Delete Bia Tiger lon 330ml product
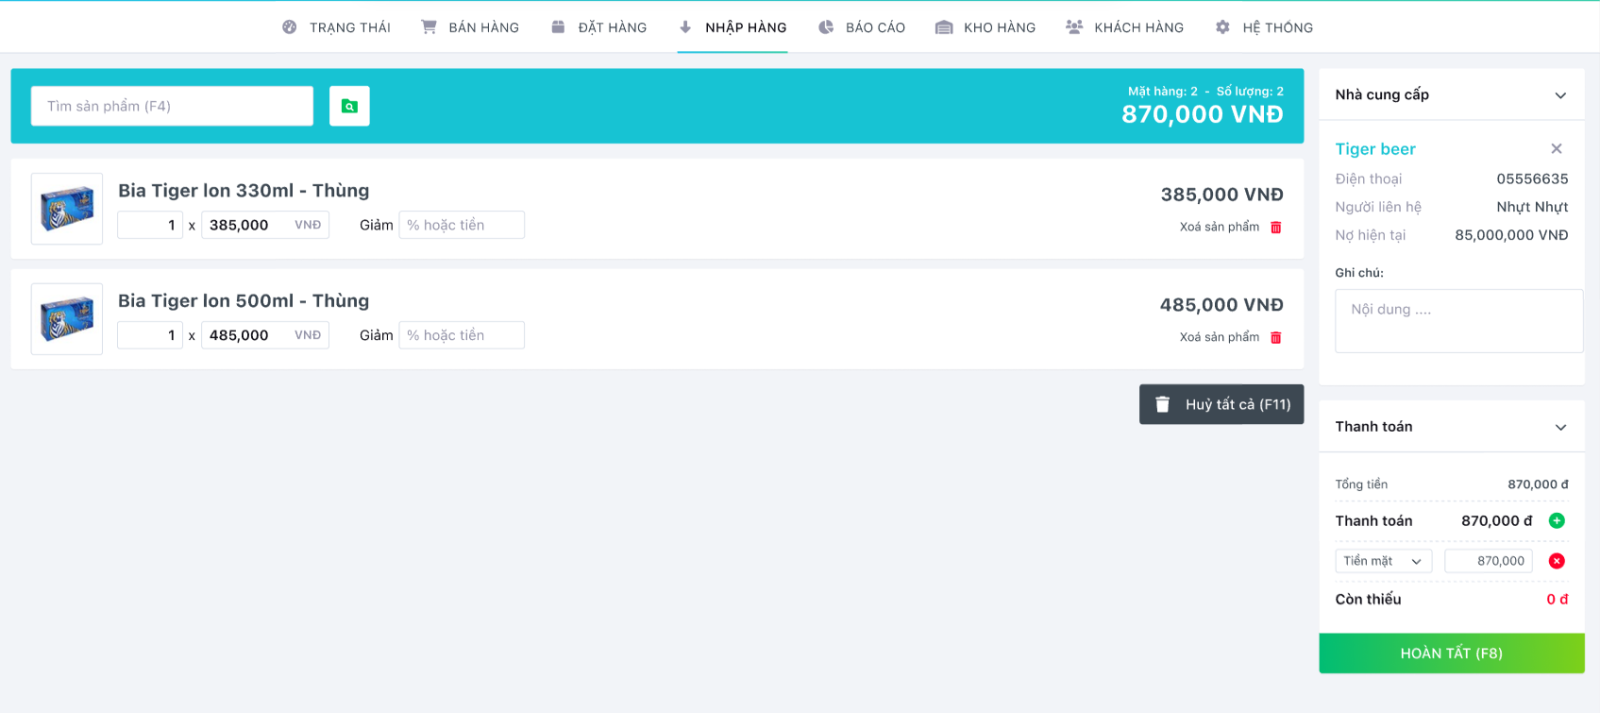This screenshot has width=1600, height=713. [x=1275, y=227]
